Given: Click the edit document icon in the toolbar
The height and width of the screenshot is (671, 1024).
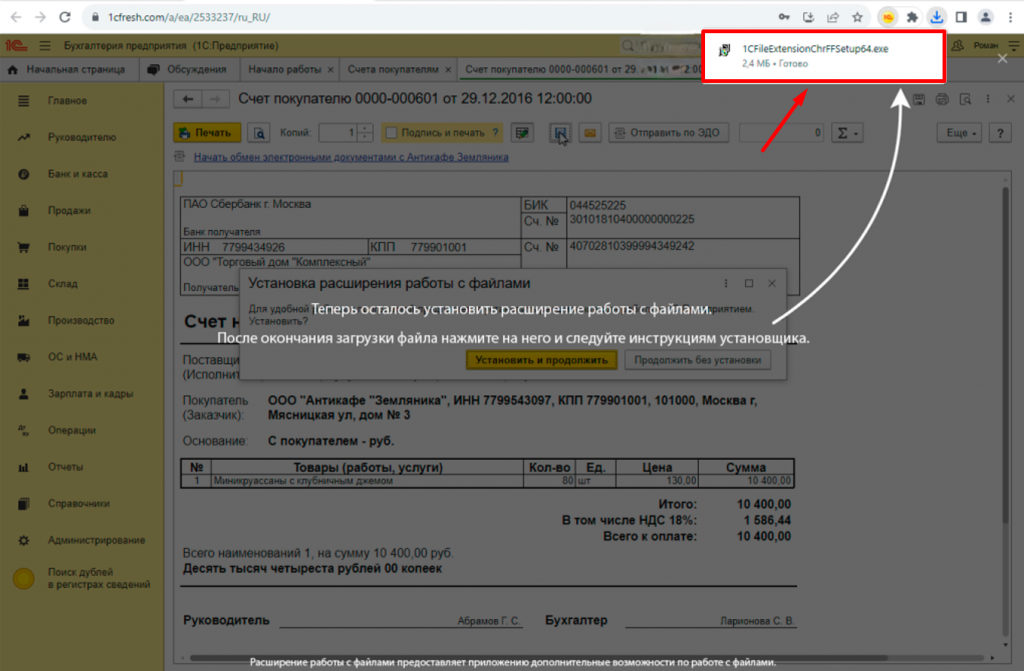Looking at the screenshot, I should 522,133.
